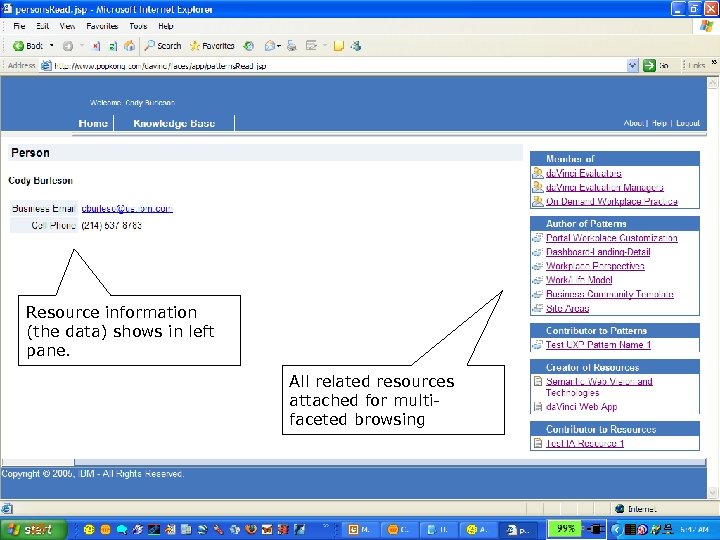Click the daVinci Web App resource entry
Image resolution: width=720 pixels, height=540 pixels.
581,407
